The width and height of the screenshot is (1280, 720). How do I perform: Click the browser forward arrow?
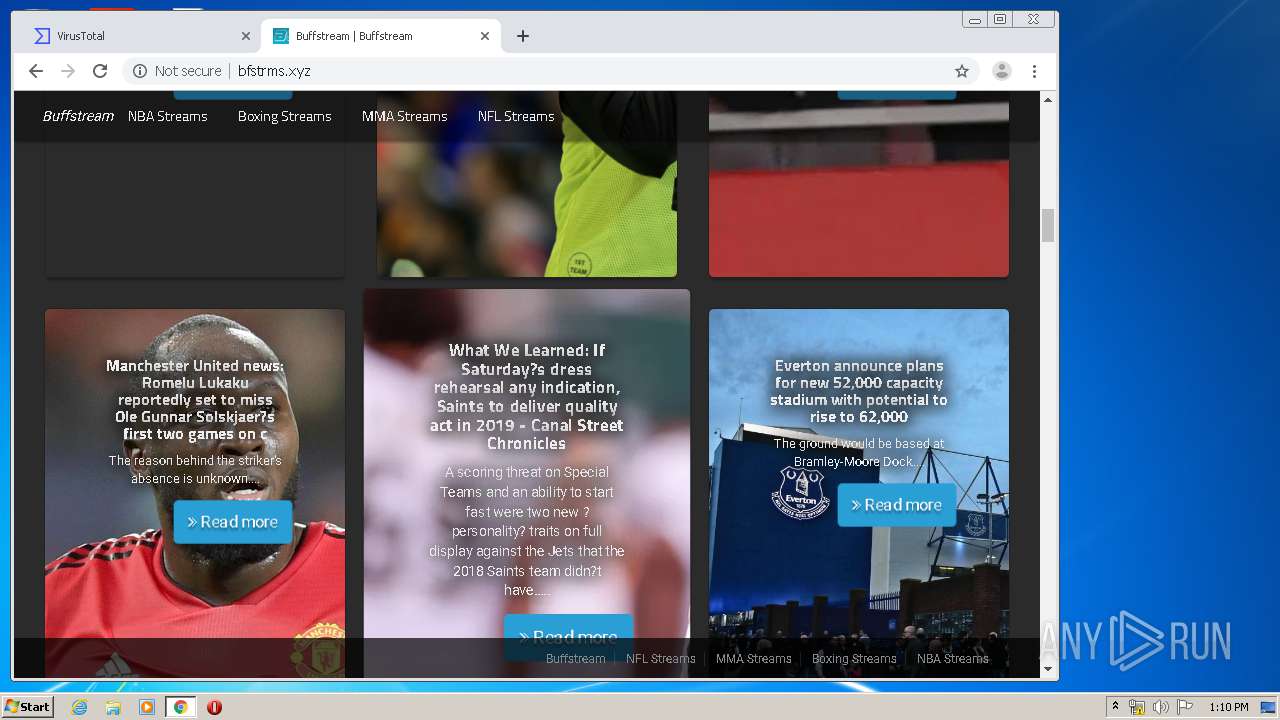[68, 71]
